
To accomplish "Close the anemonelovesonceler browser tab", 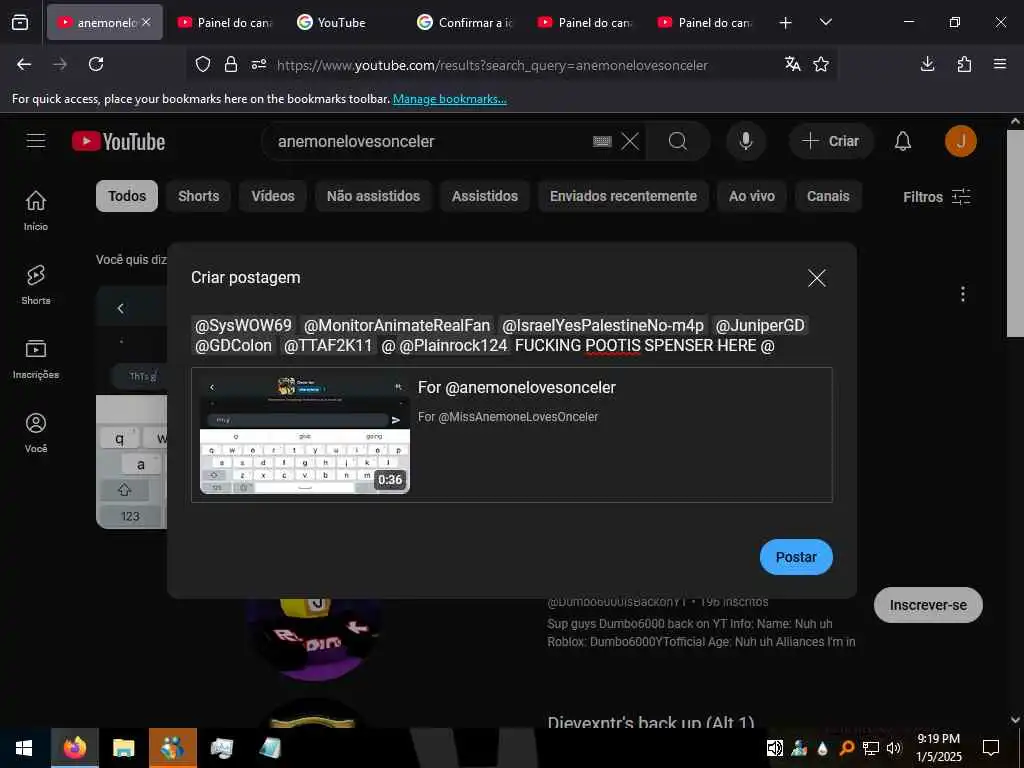I will tap(146, 22).
